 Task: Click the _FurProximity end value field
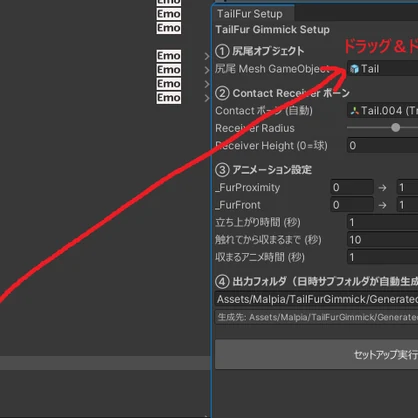(407, 187)
